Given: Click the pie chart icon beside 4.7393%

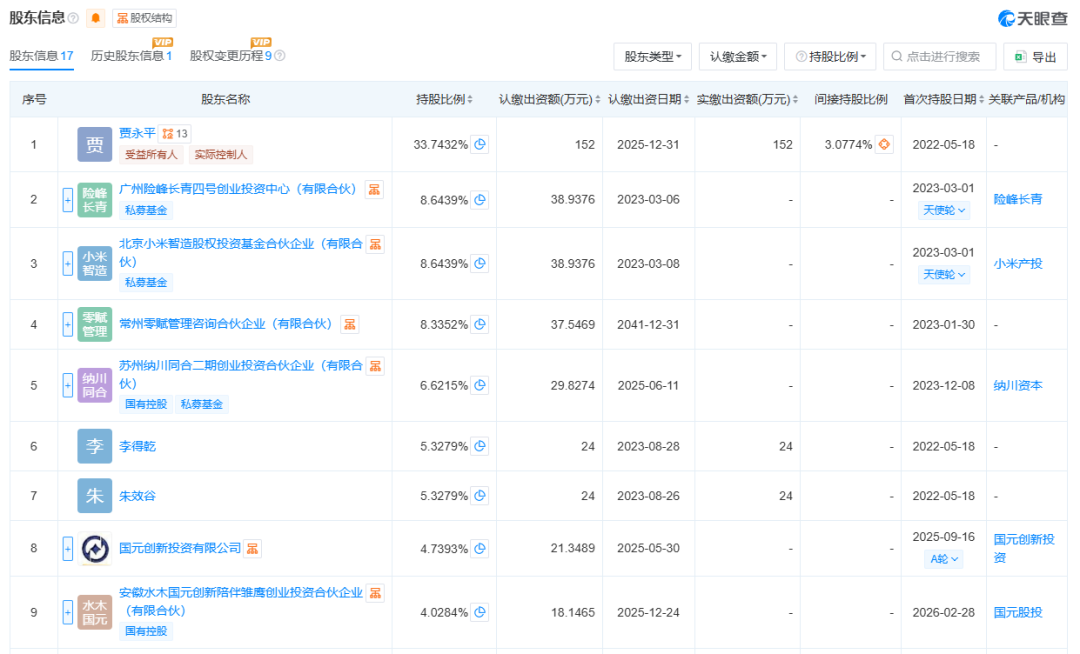Looking at the screenshot, I should (480, 549).
